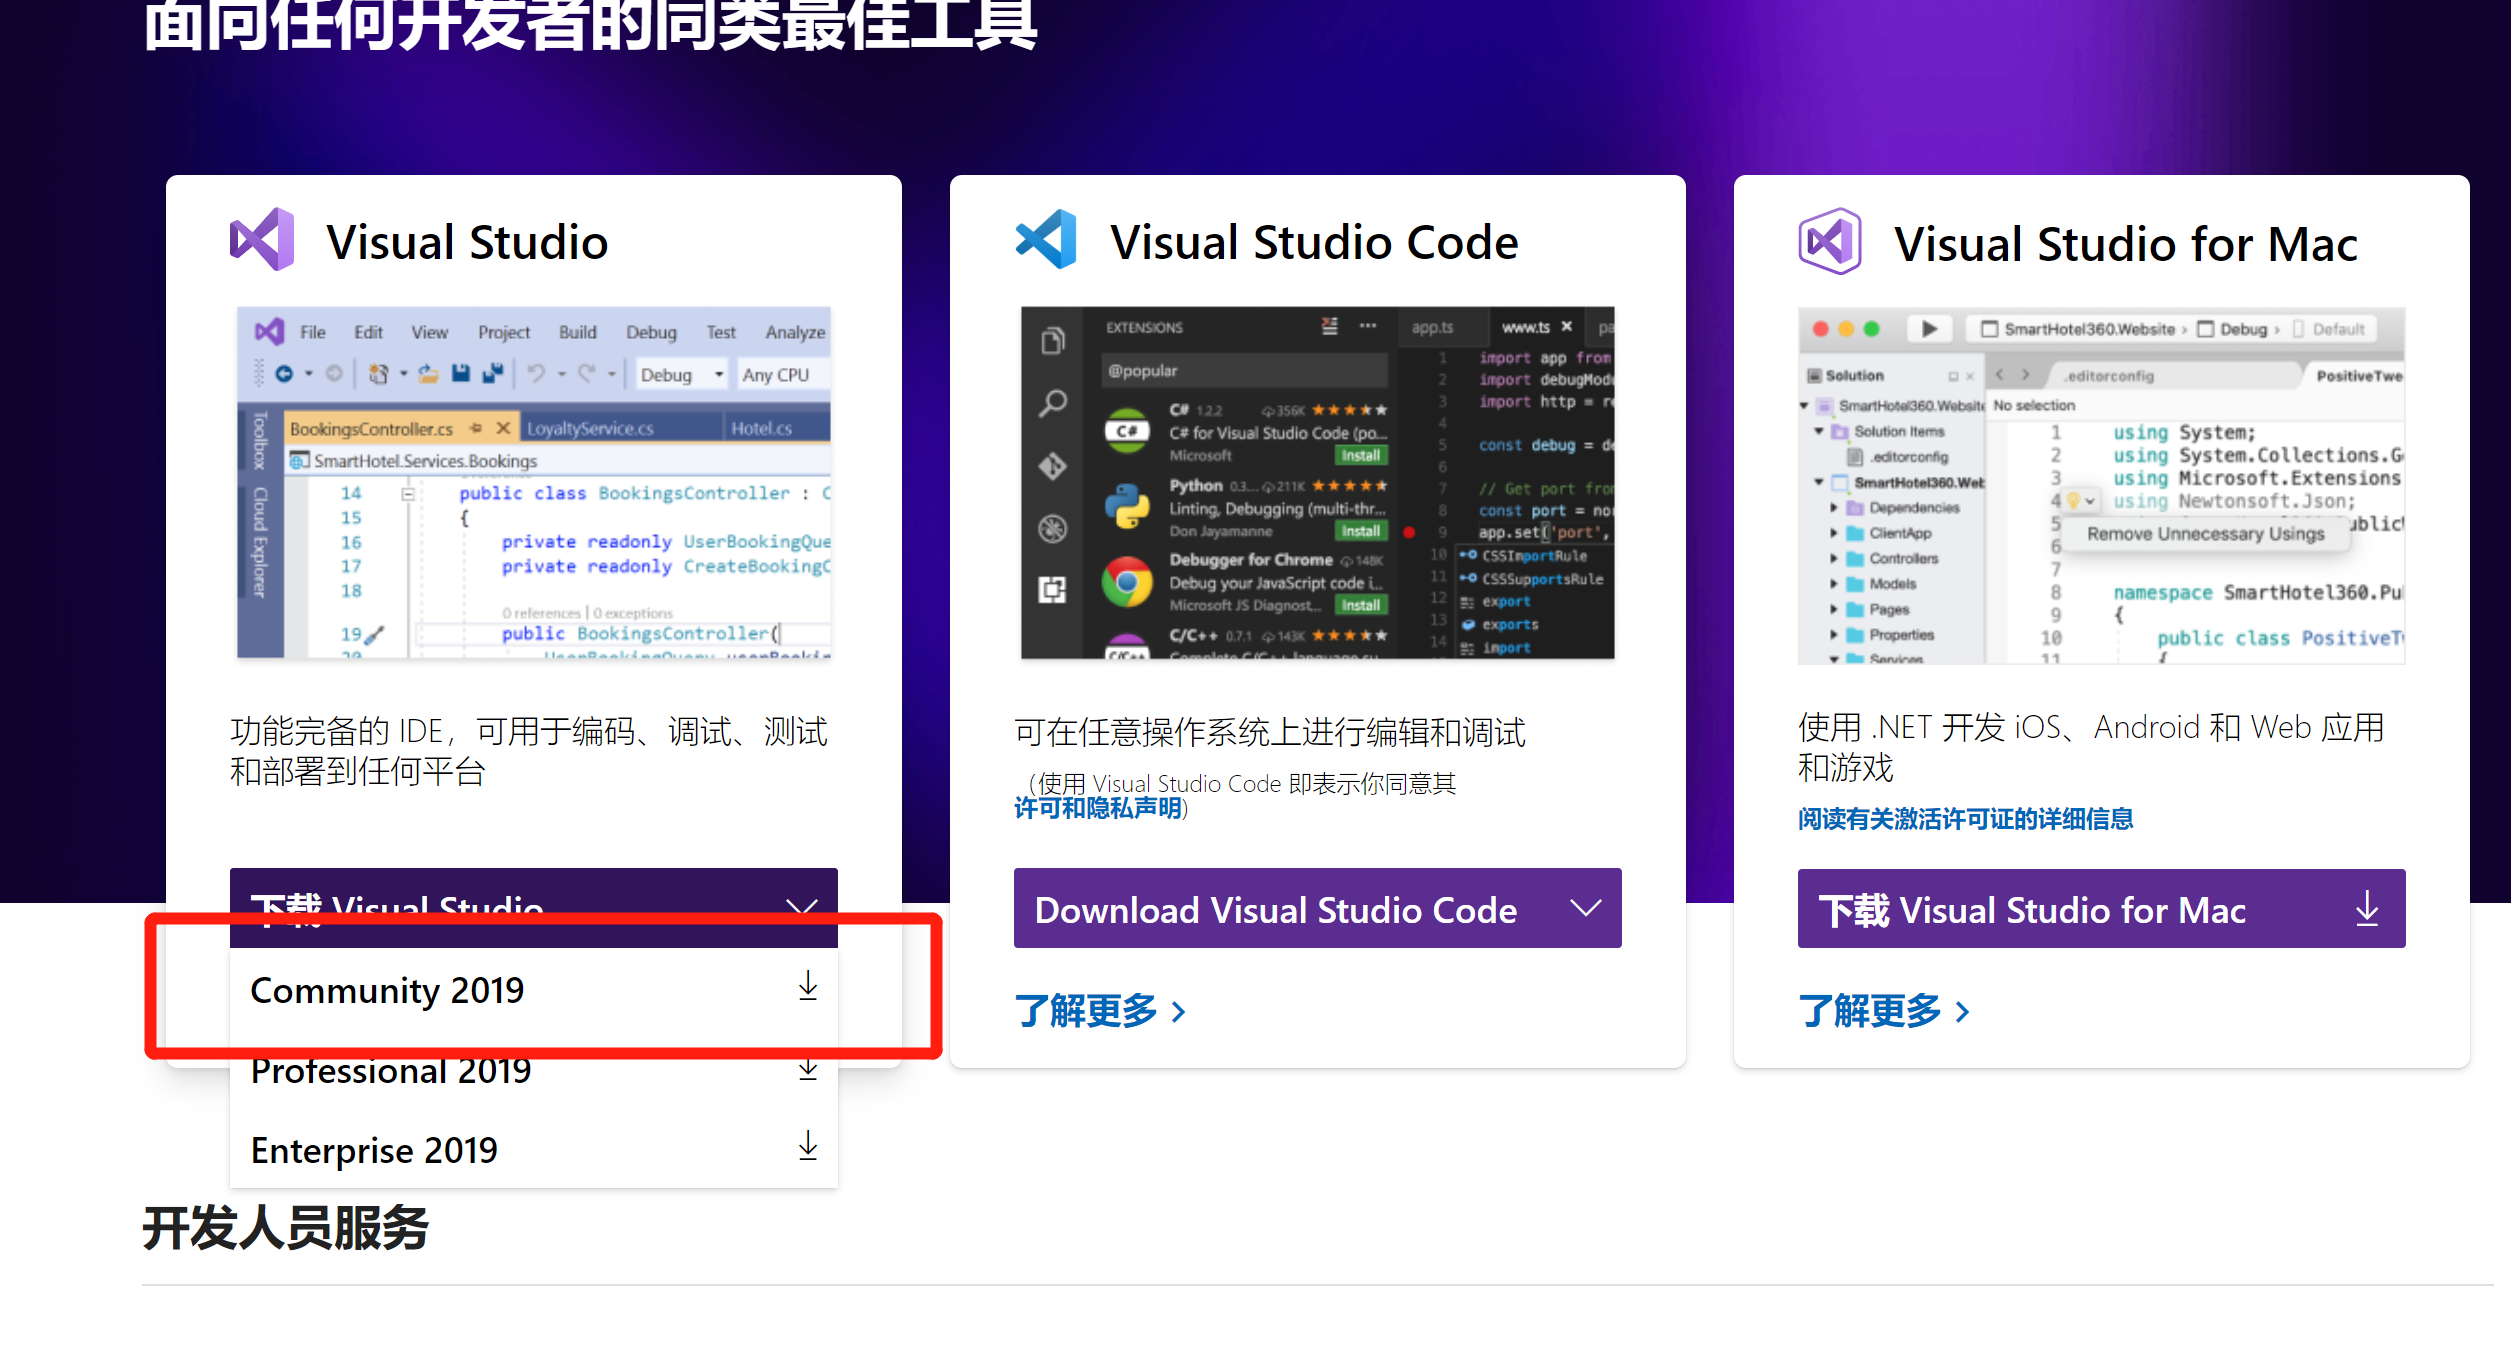This screenshot has height=1348, width=2511.
Task: Click the VS Code extensions screenshot thumbnail
Action: [1317, 482]
